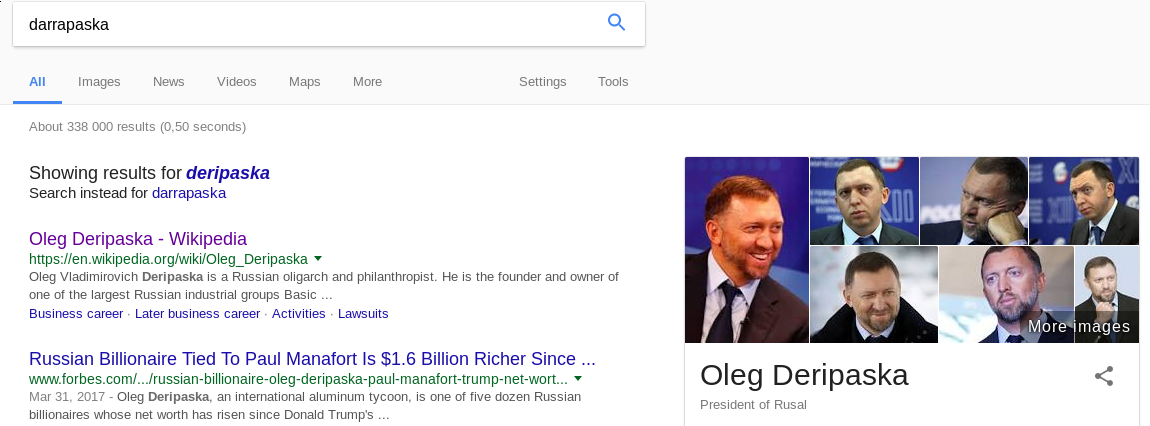Viewport: 1150px width, 426px height.
Task: Open the More search categories menu
Action: pos(367,82)
